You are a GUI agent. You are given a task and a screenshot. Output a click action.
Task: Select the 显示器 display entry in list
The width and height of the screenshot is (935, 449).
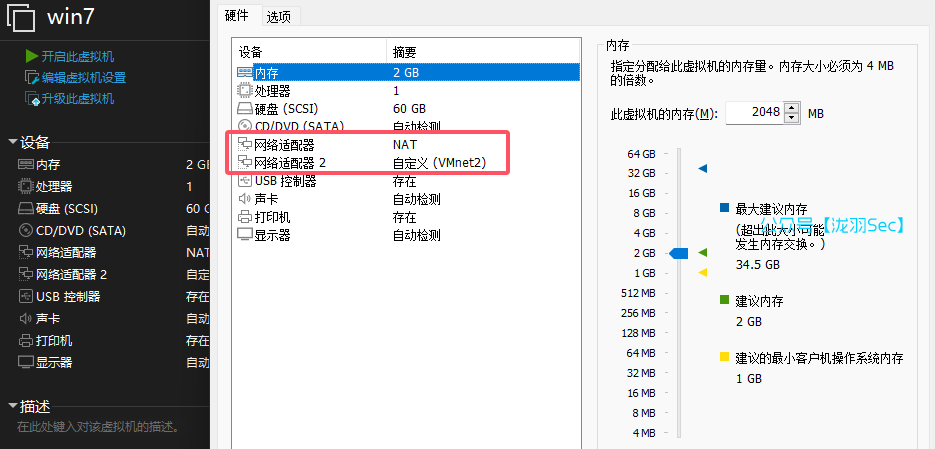click(272, 235)
